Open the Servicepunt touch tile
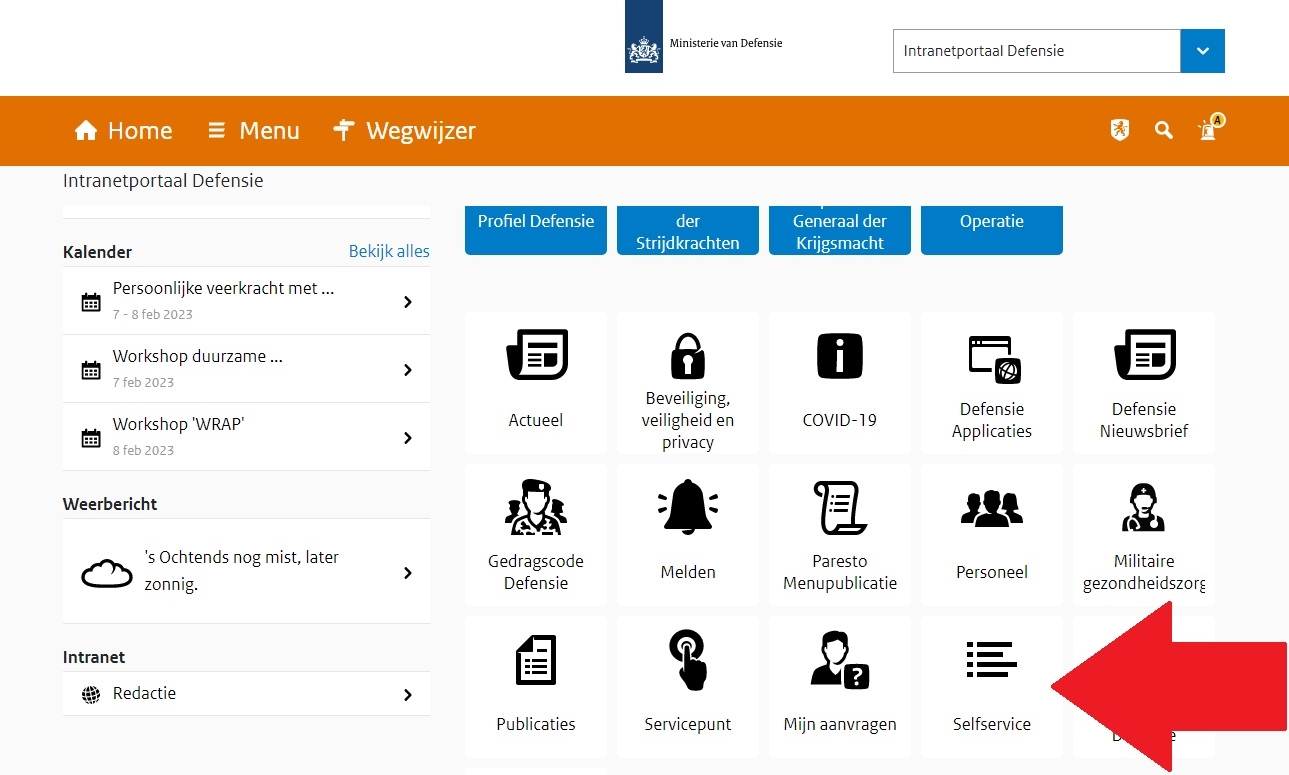The image size is (1289, 775). click(688, 686)
